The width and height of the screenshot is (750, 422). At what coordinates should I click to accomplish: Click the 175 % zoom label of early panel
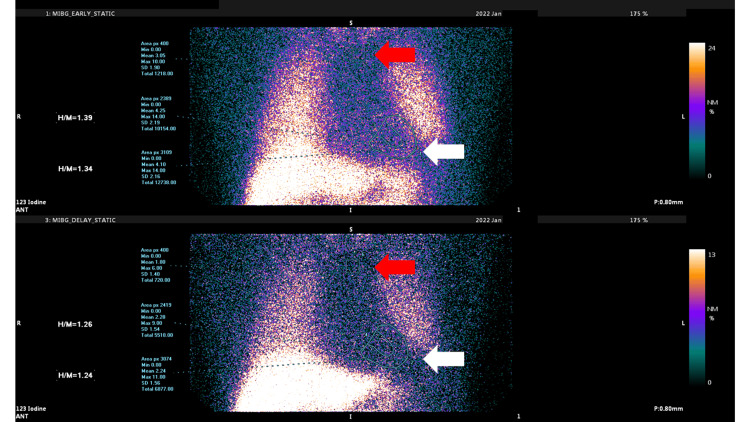point(639,14)
